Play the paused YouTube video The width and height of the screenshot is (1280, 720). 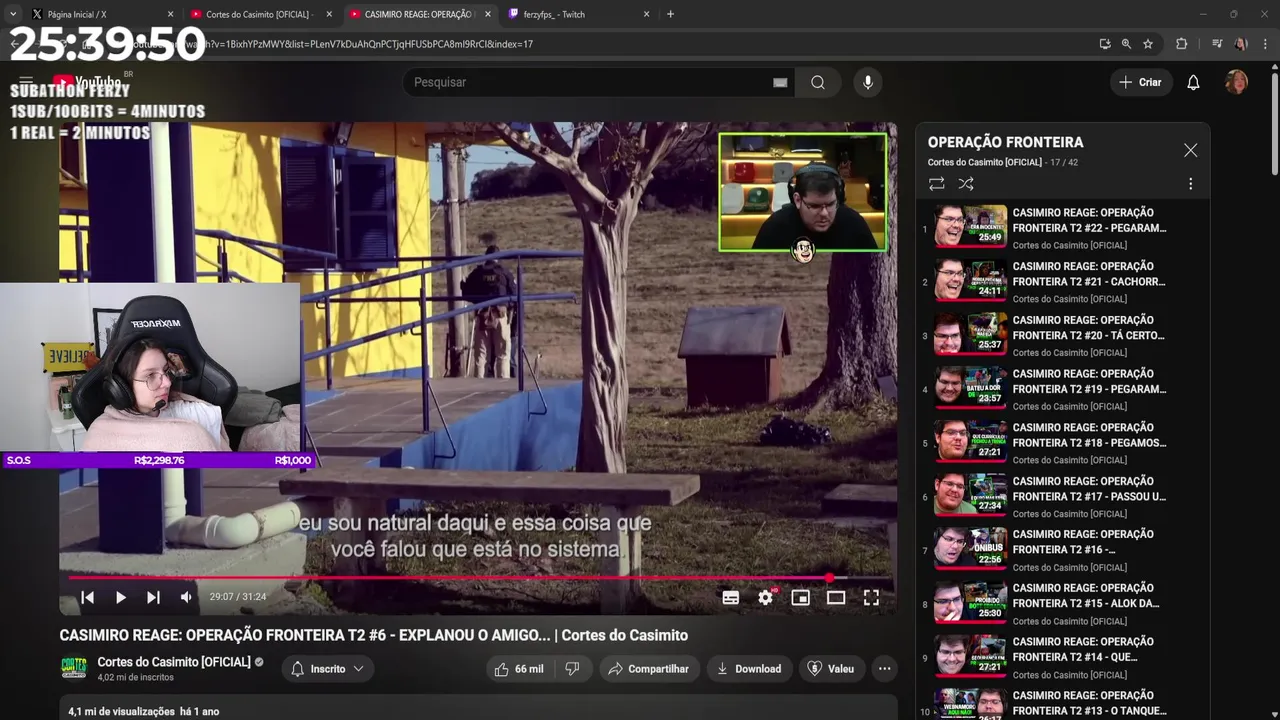pos(120,597)
